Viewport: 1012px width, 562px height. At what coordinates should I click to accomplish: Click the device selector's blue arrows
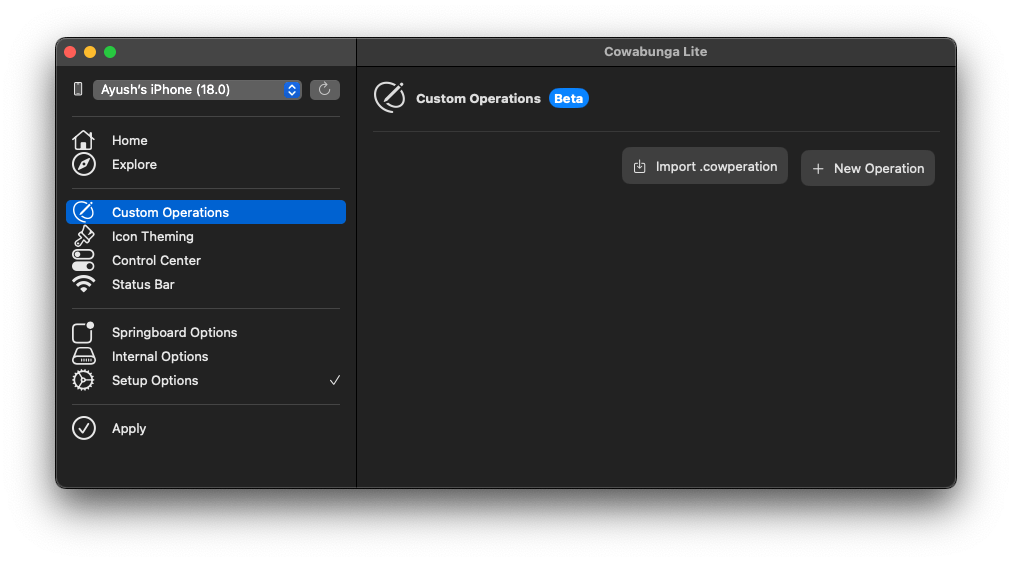coord(292,90)
